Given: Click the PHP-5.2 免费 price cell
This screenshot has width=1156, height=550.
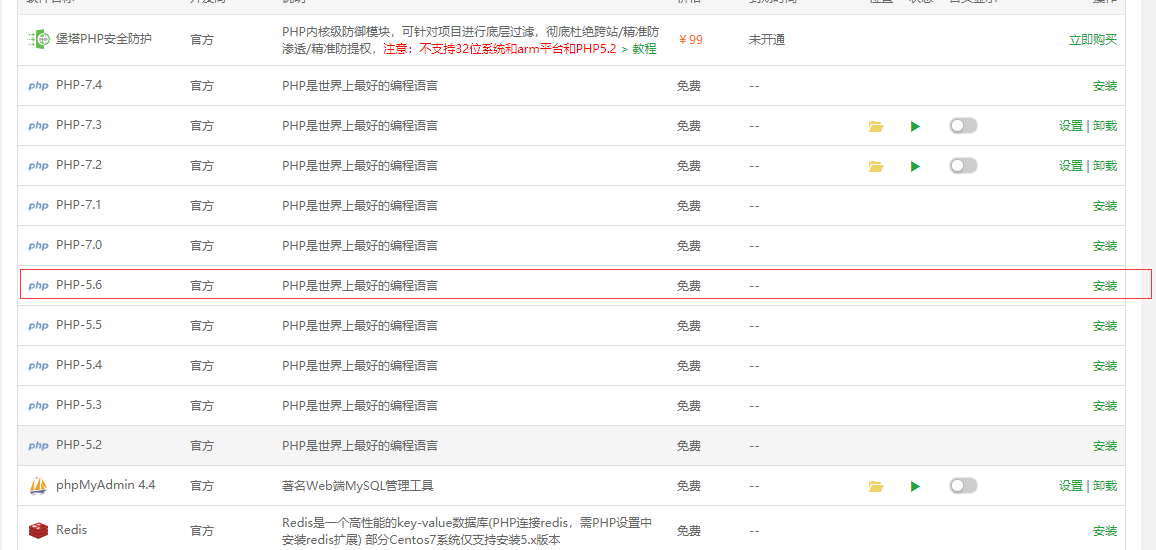Looking at the screenshot, I should pyautogui.click(x=689, y=445).
